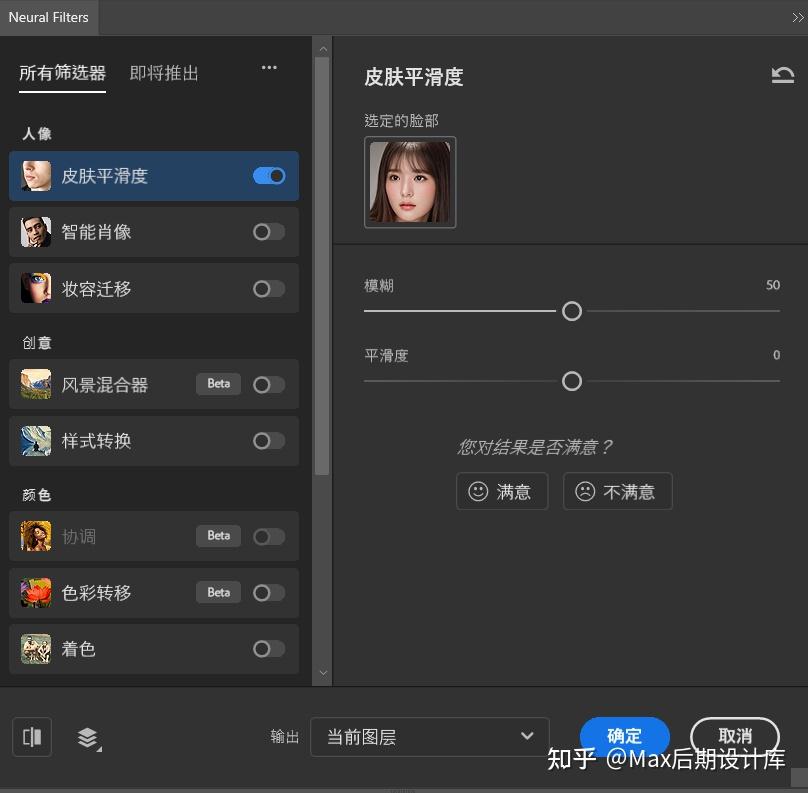Open the layers output options icon
Viewport: 808px width, 793px height.
pos(87,737)
